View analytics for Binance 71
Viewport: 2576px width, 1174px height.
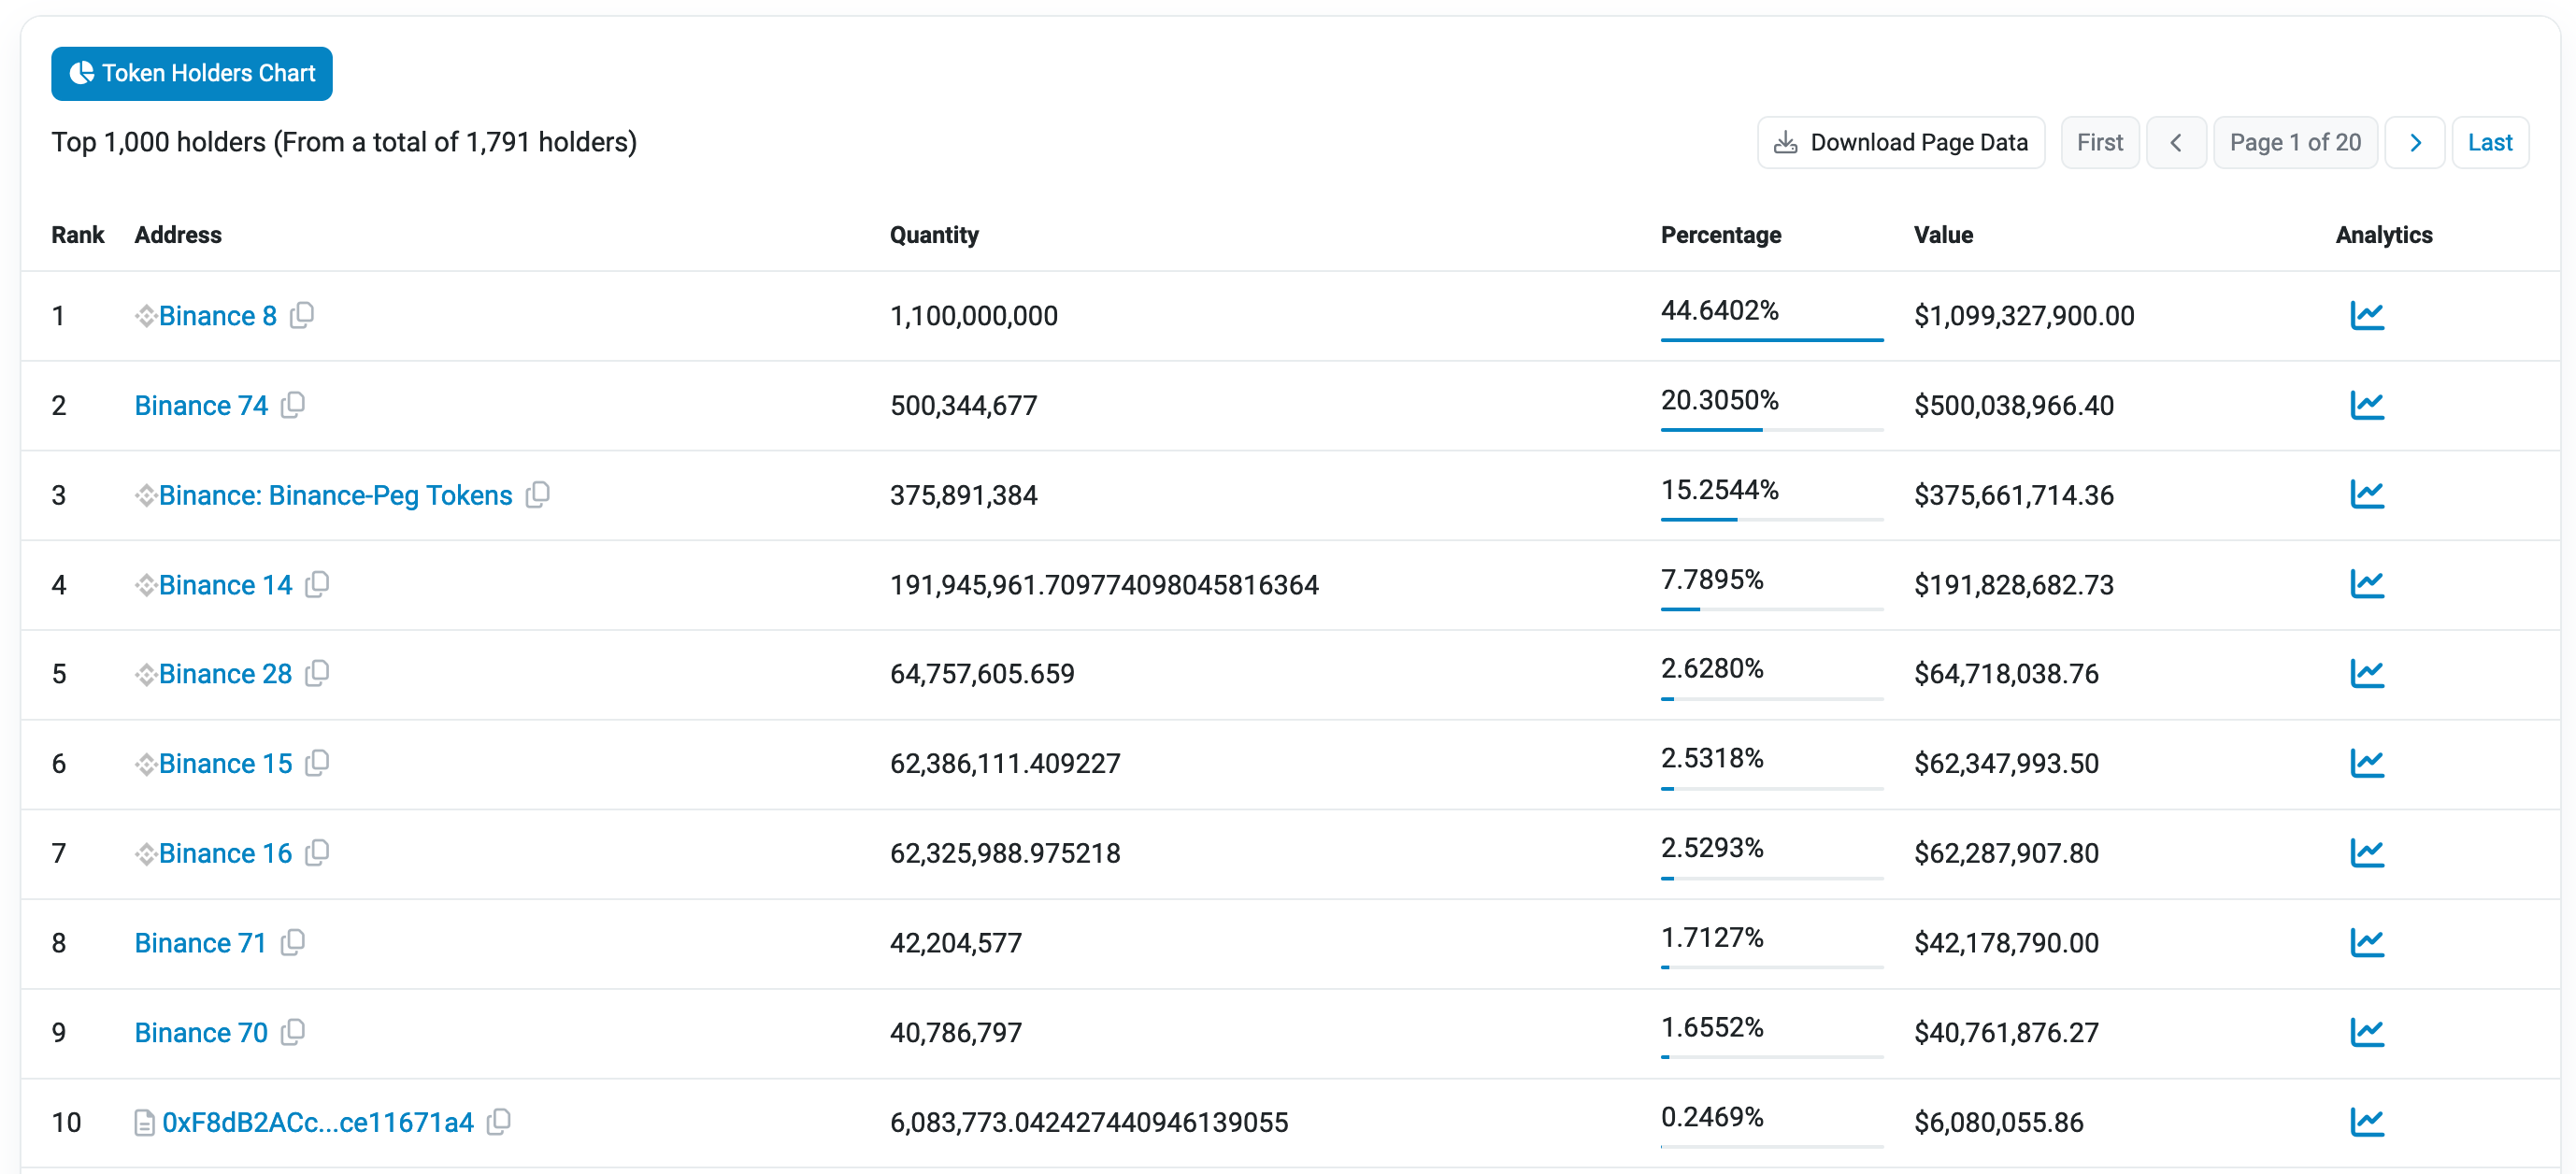2366,942
